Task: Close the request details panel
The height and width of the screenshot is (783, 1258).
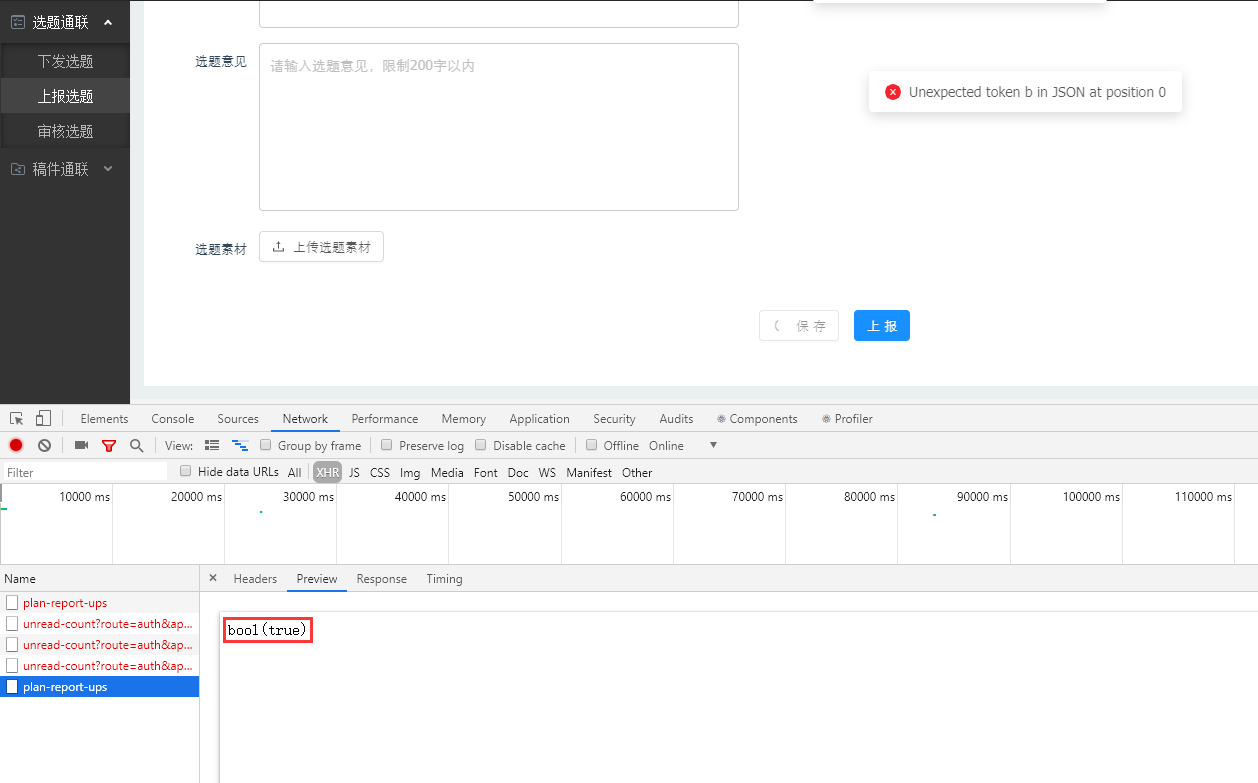Action: 213,578
